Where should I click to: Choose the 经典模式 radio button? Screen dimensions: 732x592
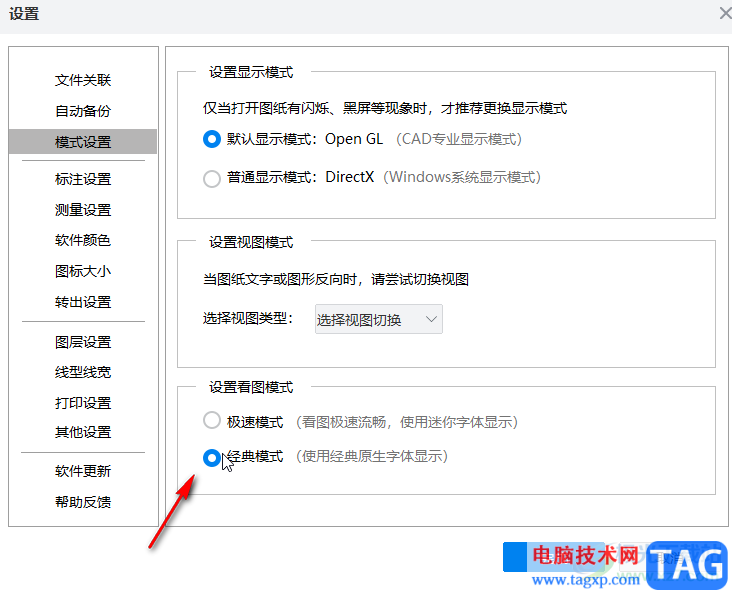211,458
